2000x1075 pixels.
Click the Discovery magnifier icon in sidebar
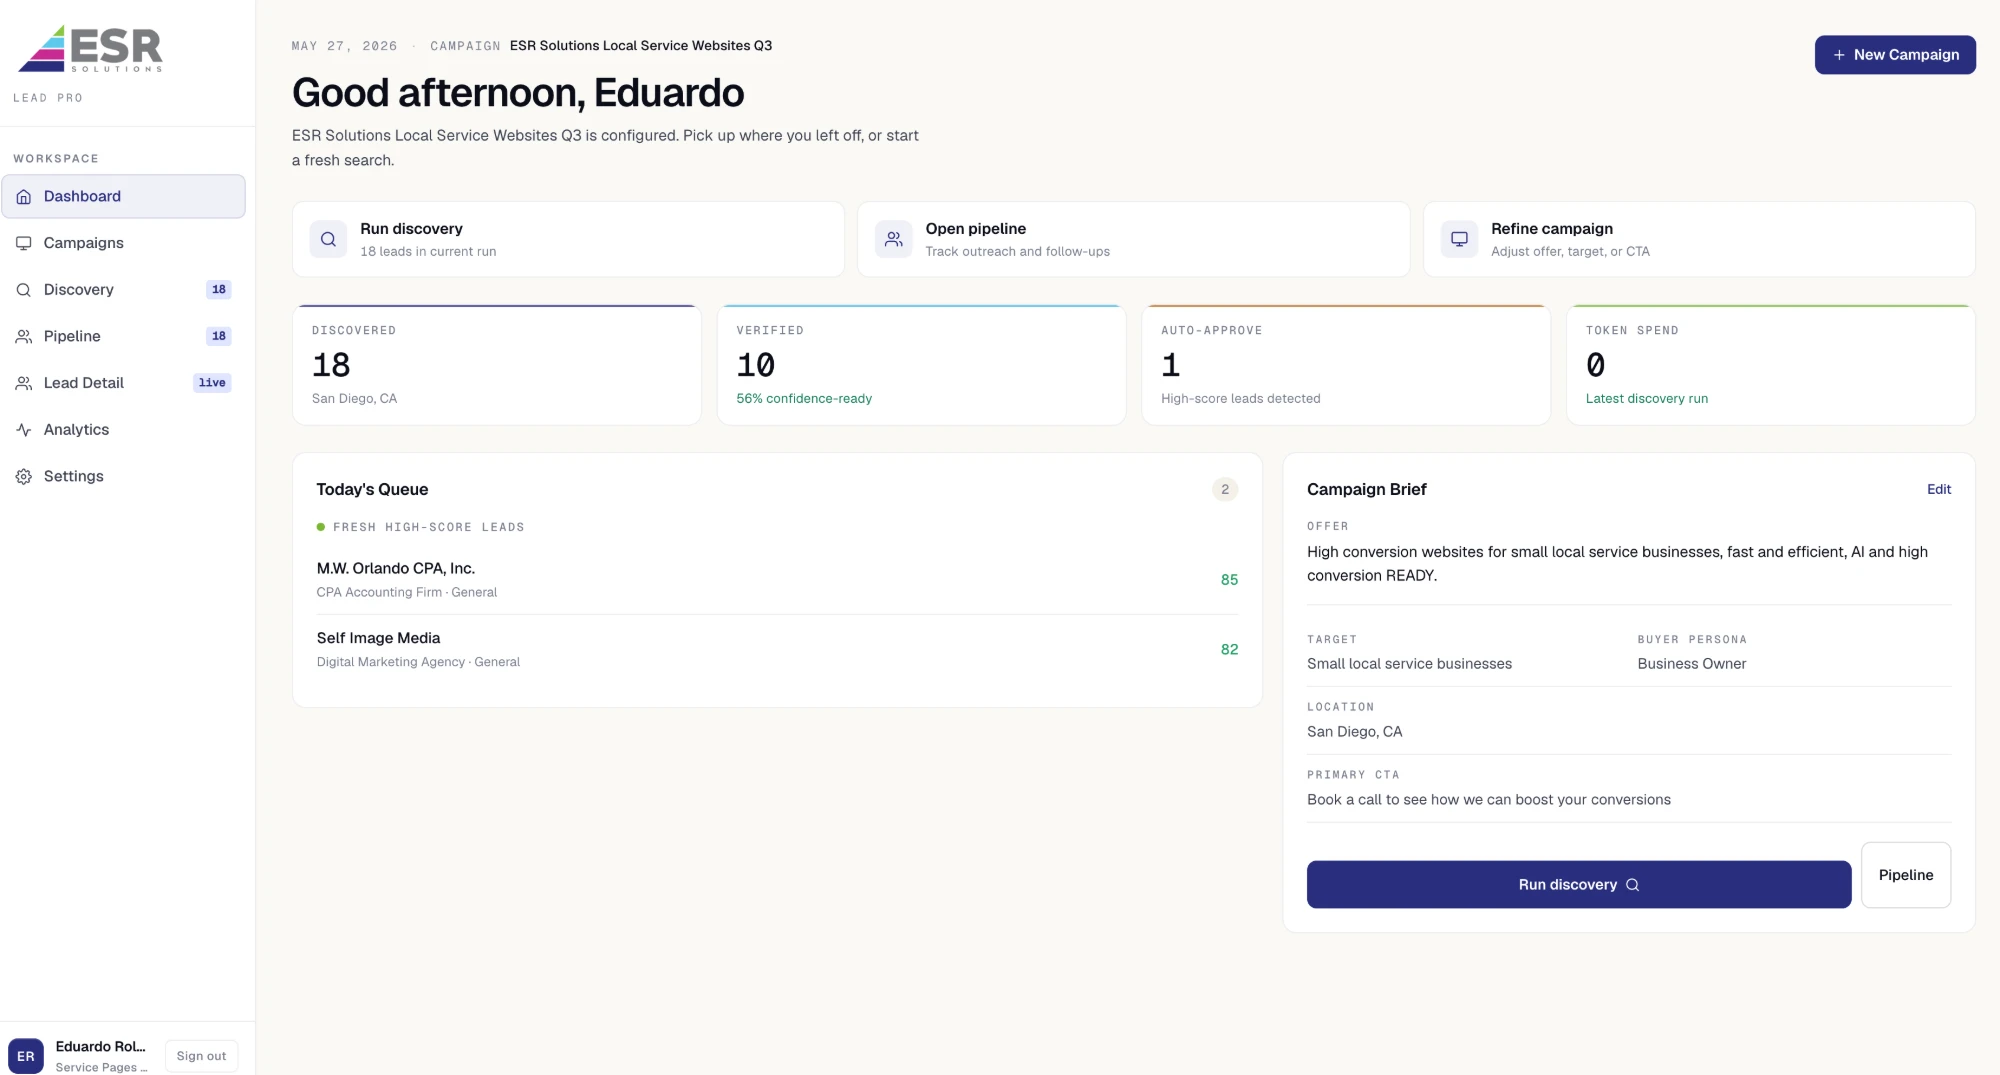point(24,290)
